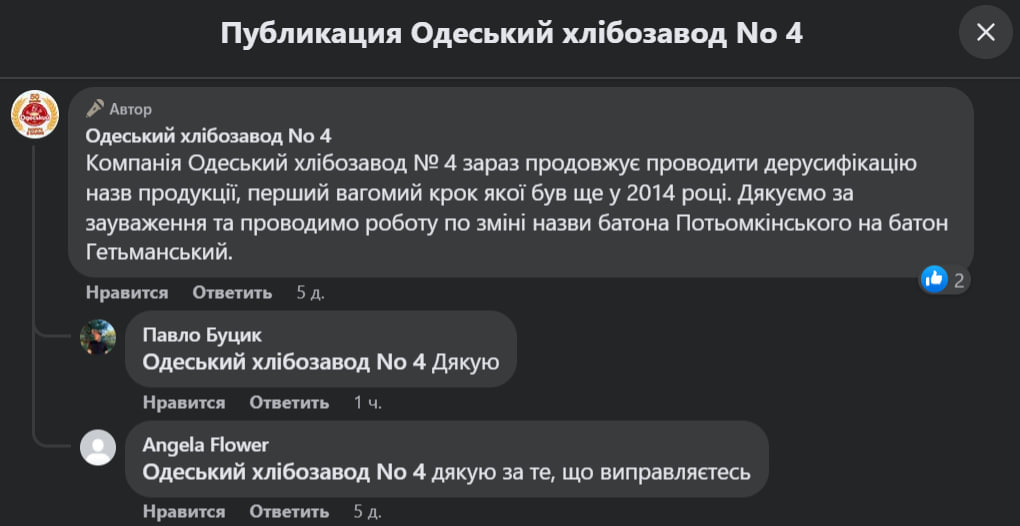This screenshot has width=1020, height=526.
Task: Open the author name link Одеський хлібозавод No 4
Action: coord(208,135)
